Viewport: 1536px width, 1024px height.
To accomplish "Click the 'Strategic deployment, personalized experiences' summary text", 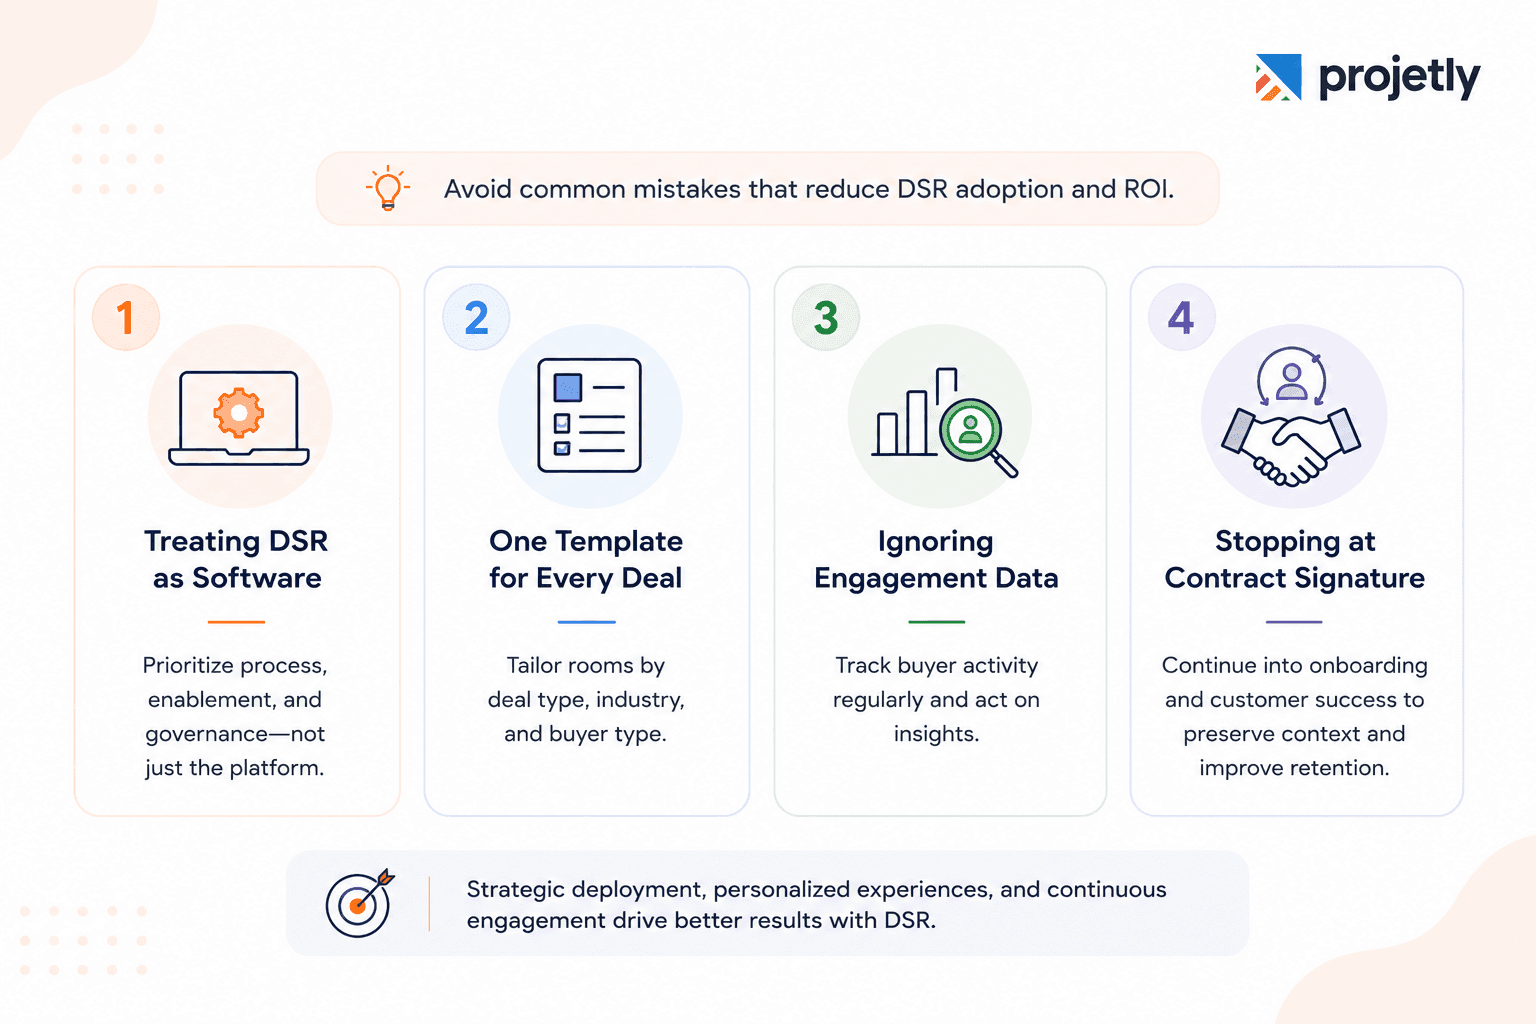I will click(x=816, y=904).
